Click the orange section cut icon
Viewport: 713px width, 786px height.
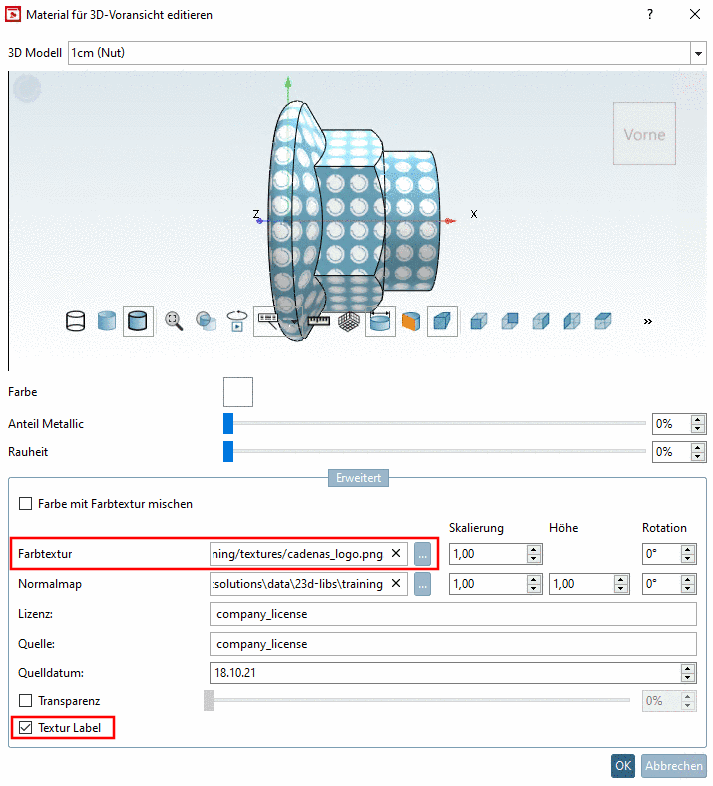click(411, 321)
